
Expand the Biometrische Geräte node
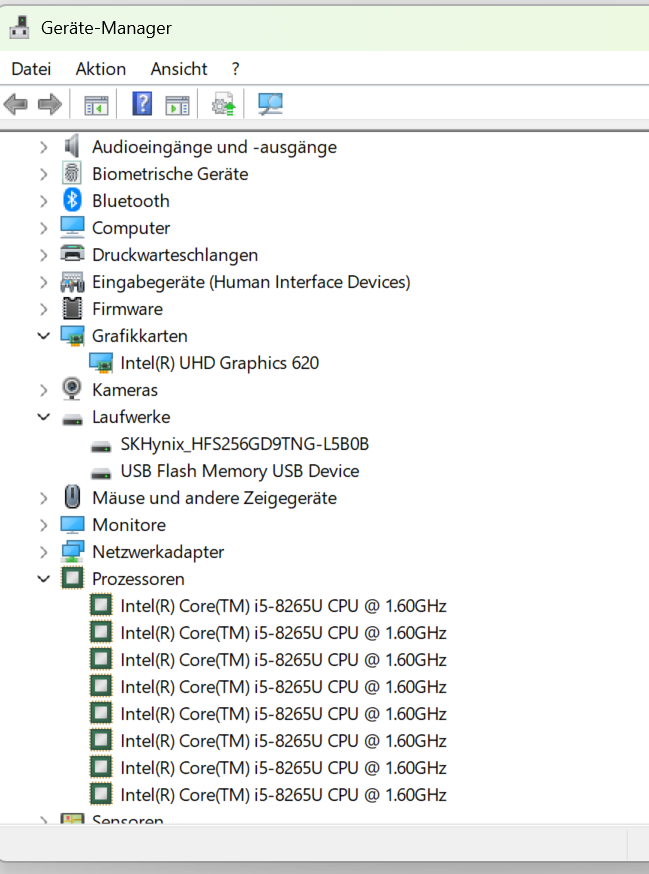point(43,174)
